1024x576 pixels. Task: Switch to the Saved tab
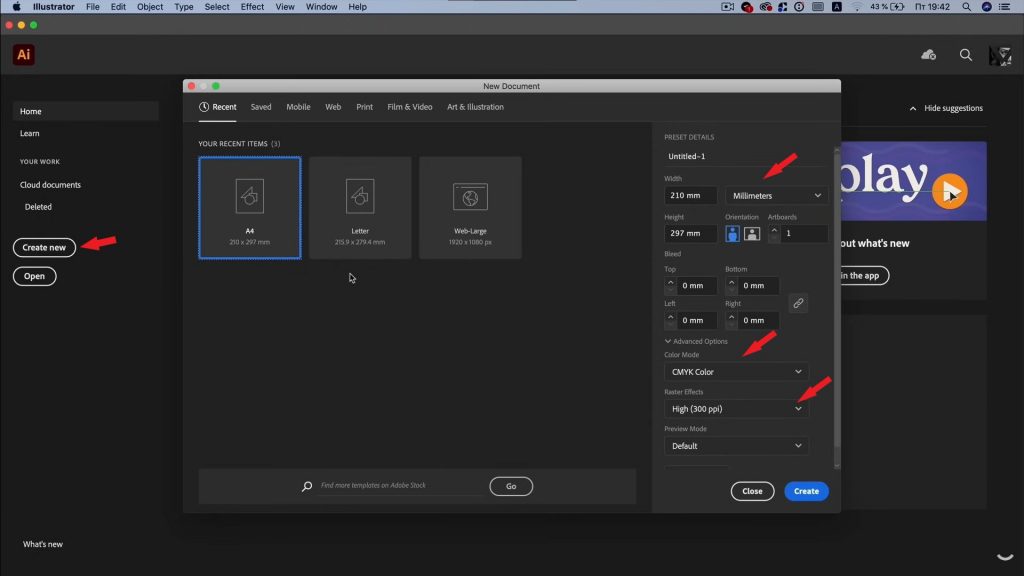[261, 107]
